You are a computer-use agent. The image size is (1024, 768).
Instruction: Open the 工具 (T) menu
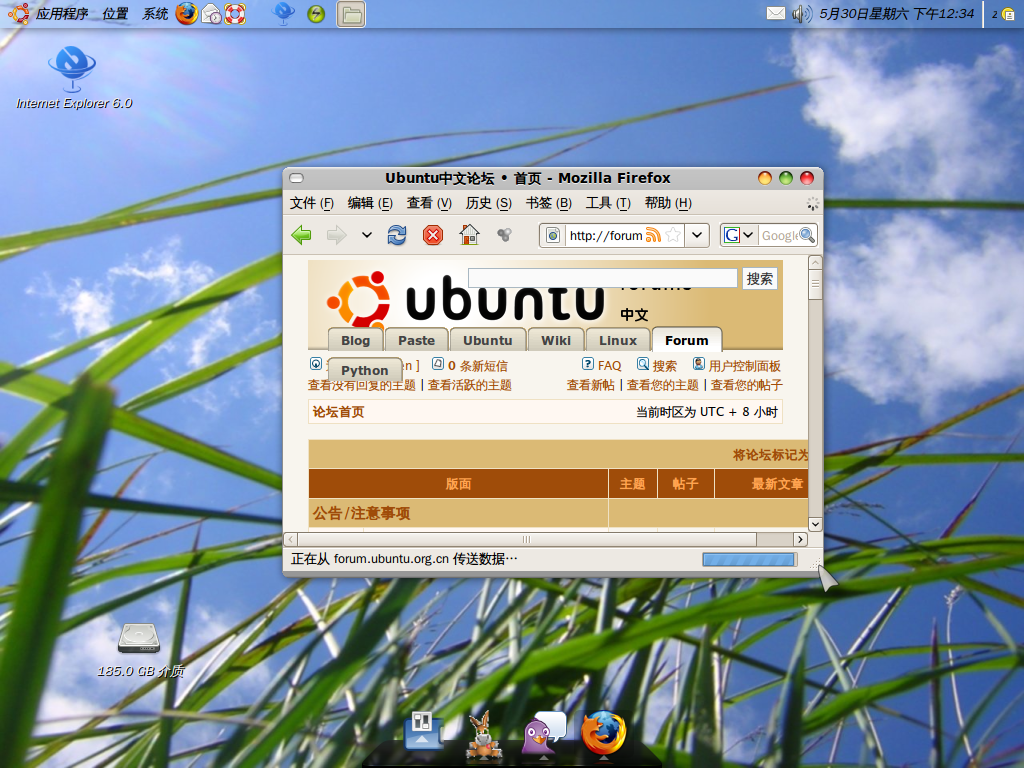pyautogui.click(x=608, y=203)
